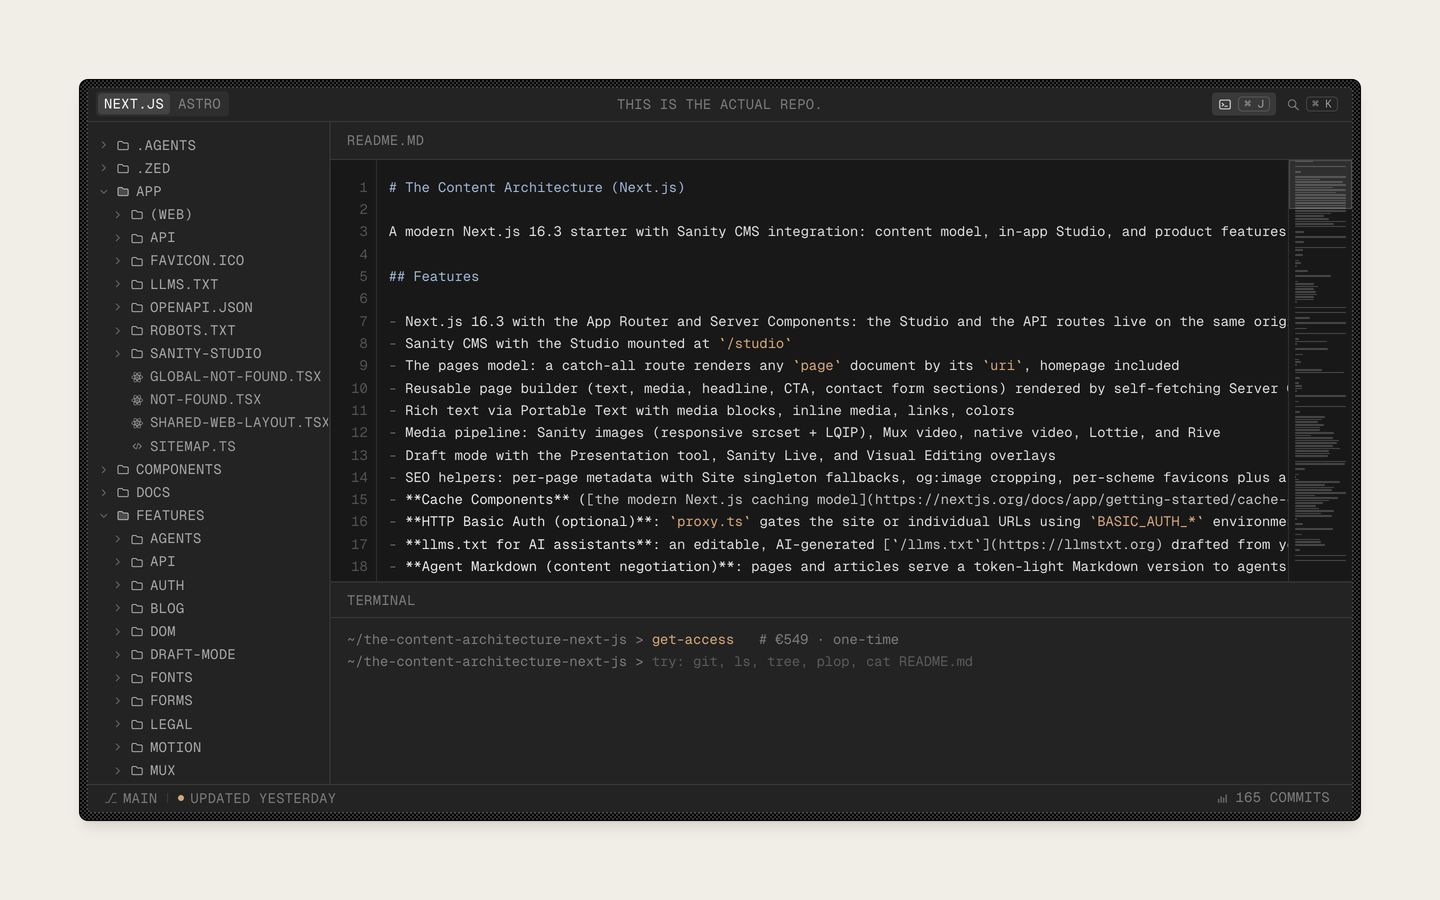The width and height of the screenshot is (1440, 900).
Task: Expand the SANITY-STUDIO folder chevron
Action: [x=118, y=353]
